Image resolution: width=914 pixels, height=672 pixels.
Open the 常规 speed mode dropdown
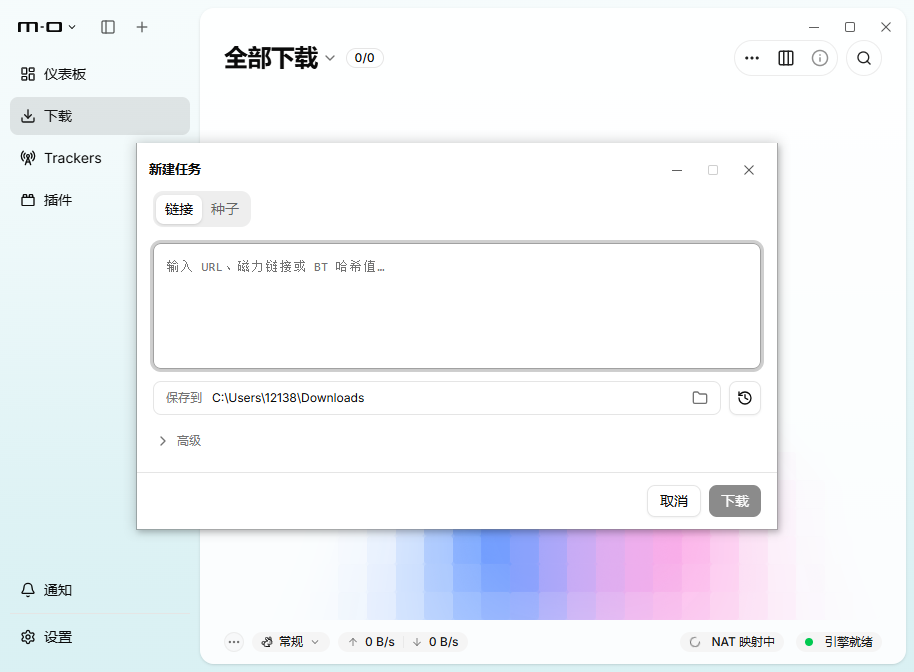click(x=291, y=642)
